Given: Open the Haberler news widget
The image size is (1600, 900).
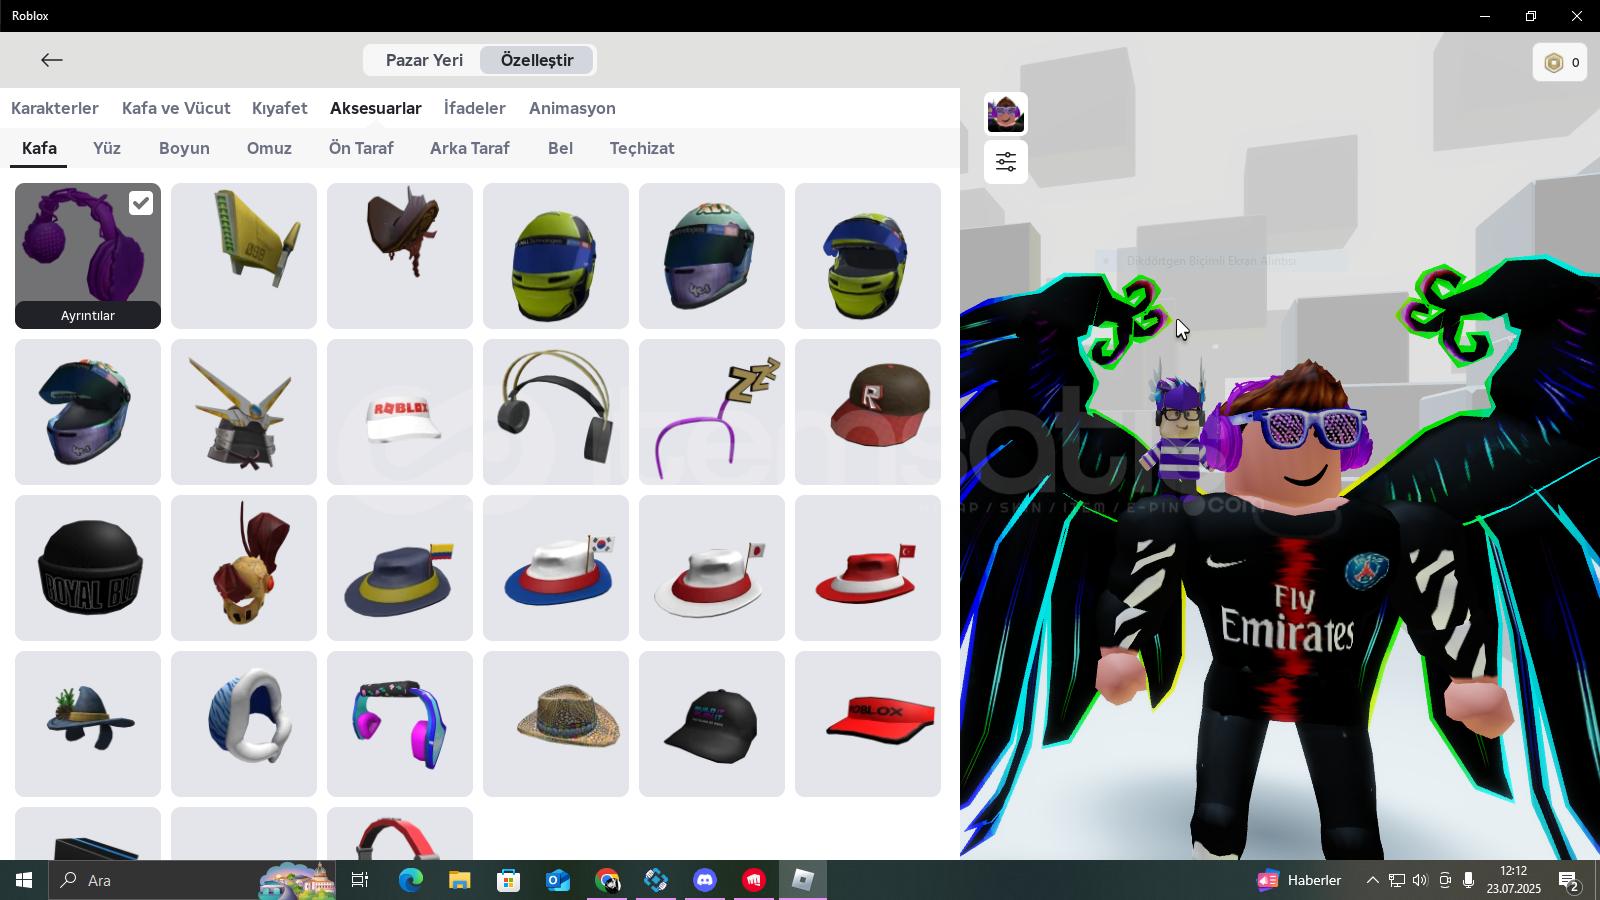Looking at the screenshot, I should [1299, 880].
